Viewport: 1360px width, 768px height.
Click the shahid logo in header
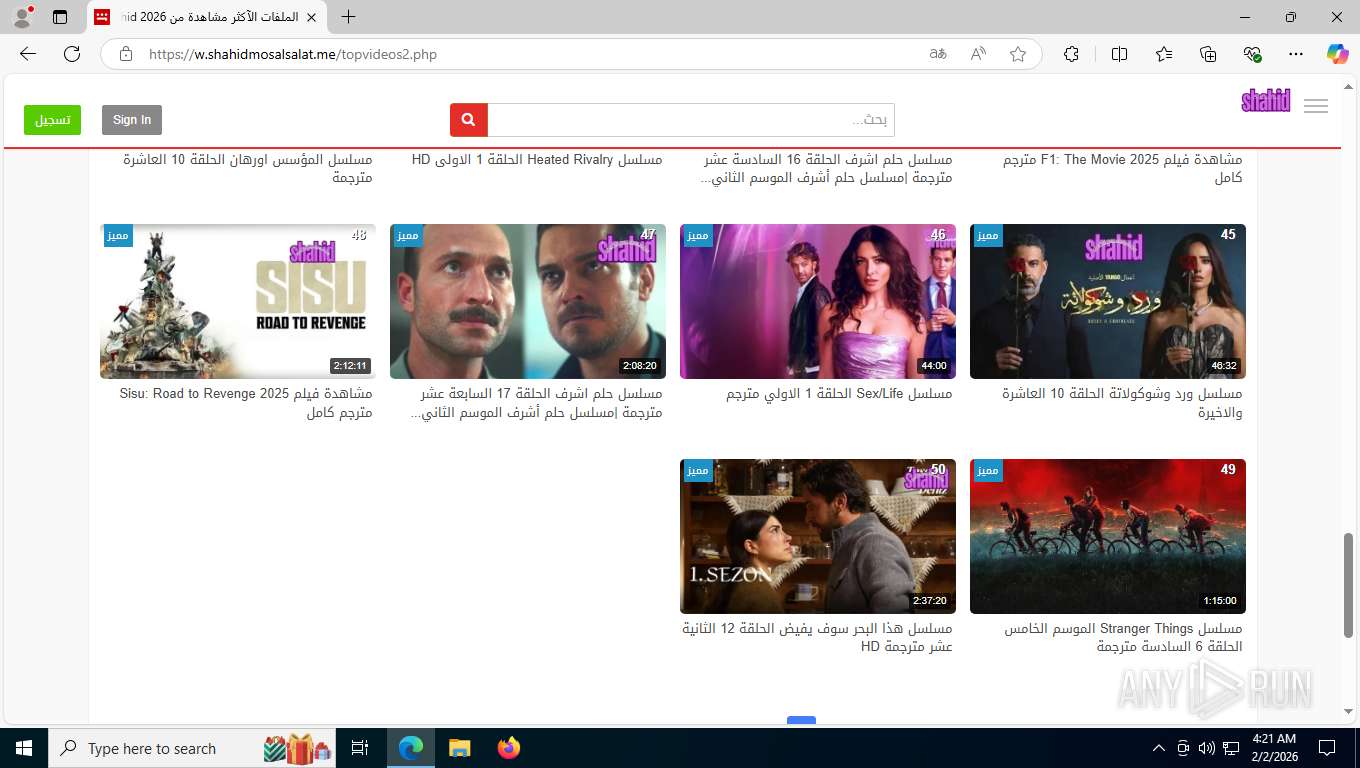pos(1266,100)
